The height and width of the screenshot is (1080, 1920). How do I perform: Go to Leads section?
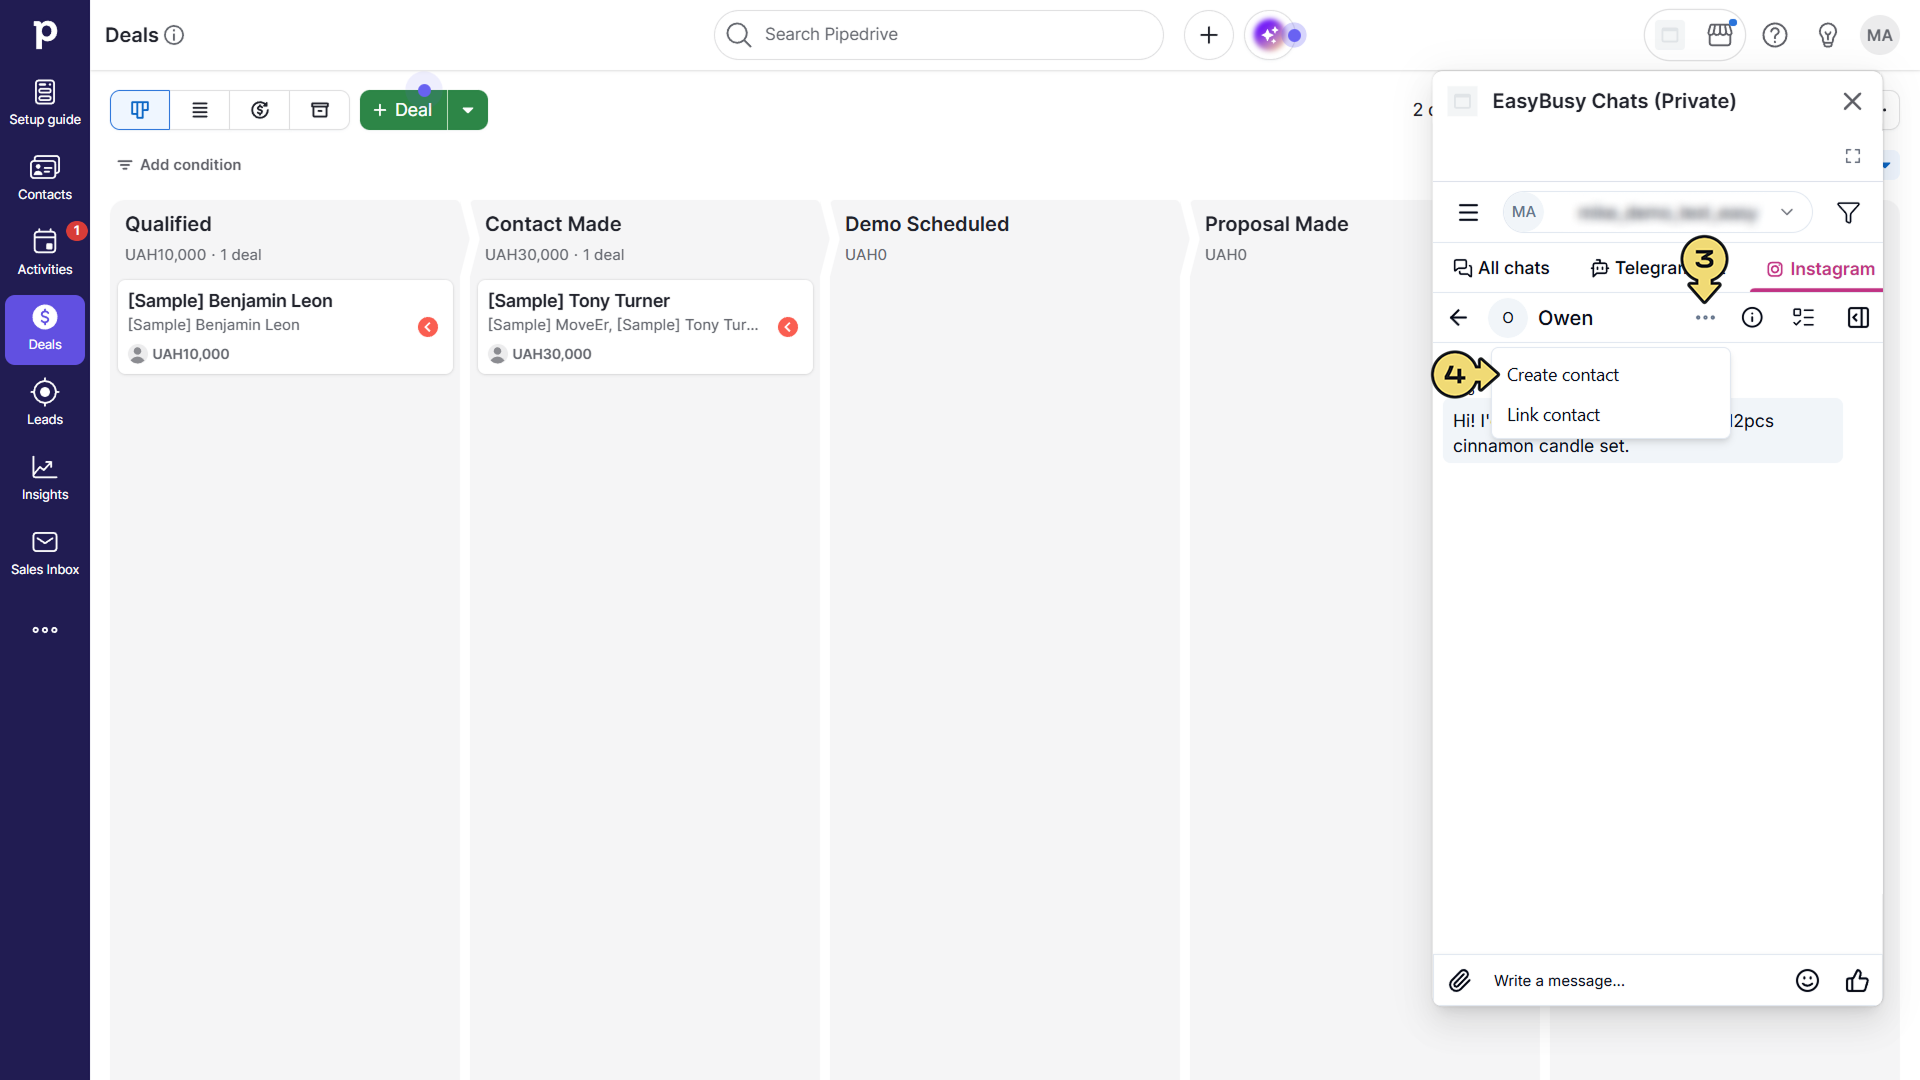pos(45,403)
